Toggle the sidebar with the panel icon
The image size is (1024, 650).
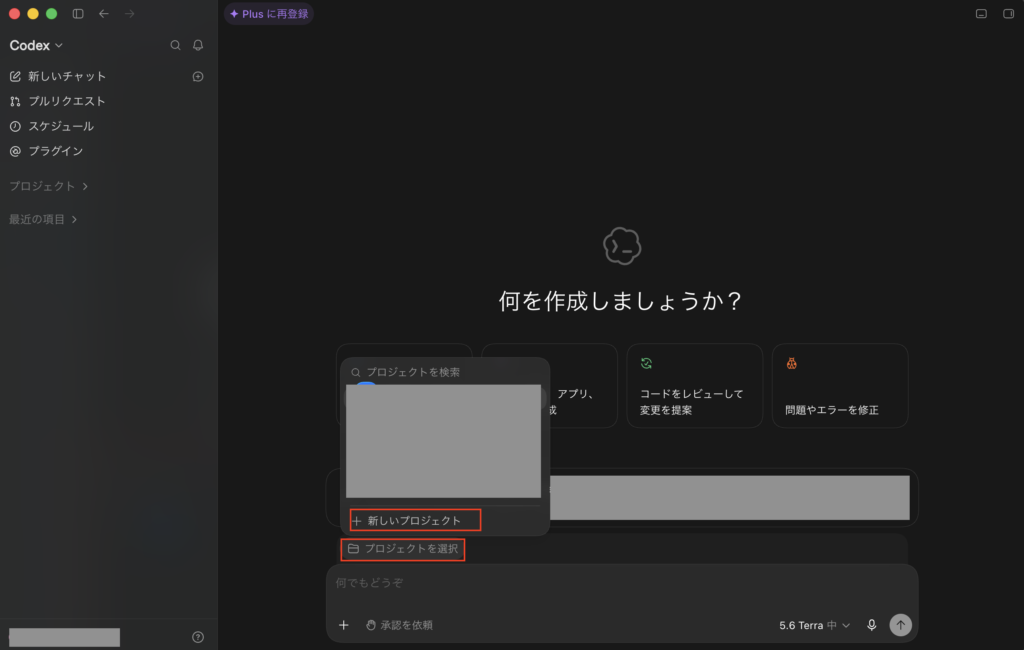pyautogui.click(x=78, y=14)
